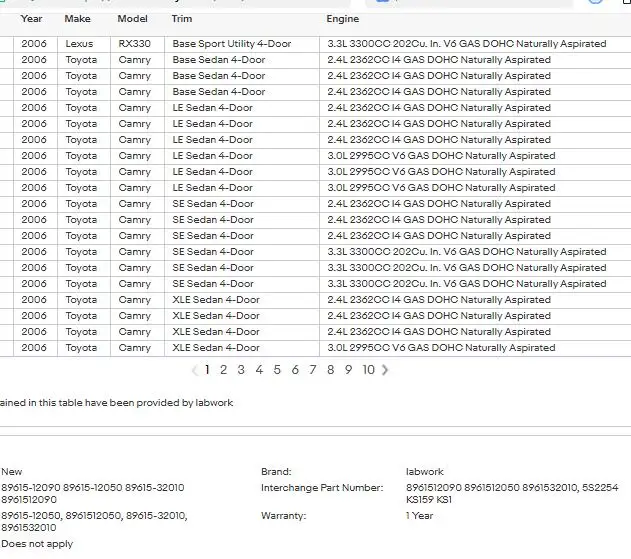Select the interchange value containing 5S2254 KS159
The height and width of the screenshot is (559, 631).
coord(512,494)
